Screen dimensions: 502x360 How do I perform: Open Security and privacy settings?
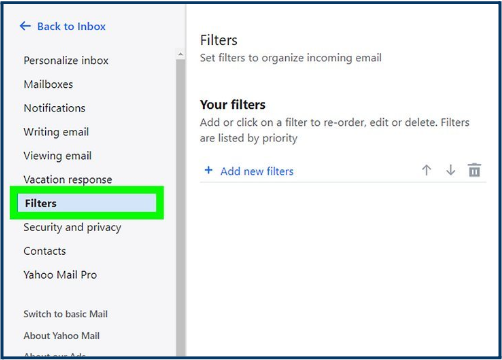tap(72, 227)
